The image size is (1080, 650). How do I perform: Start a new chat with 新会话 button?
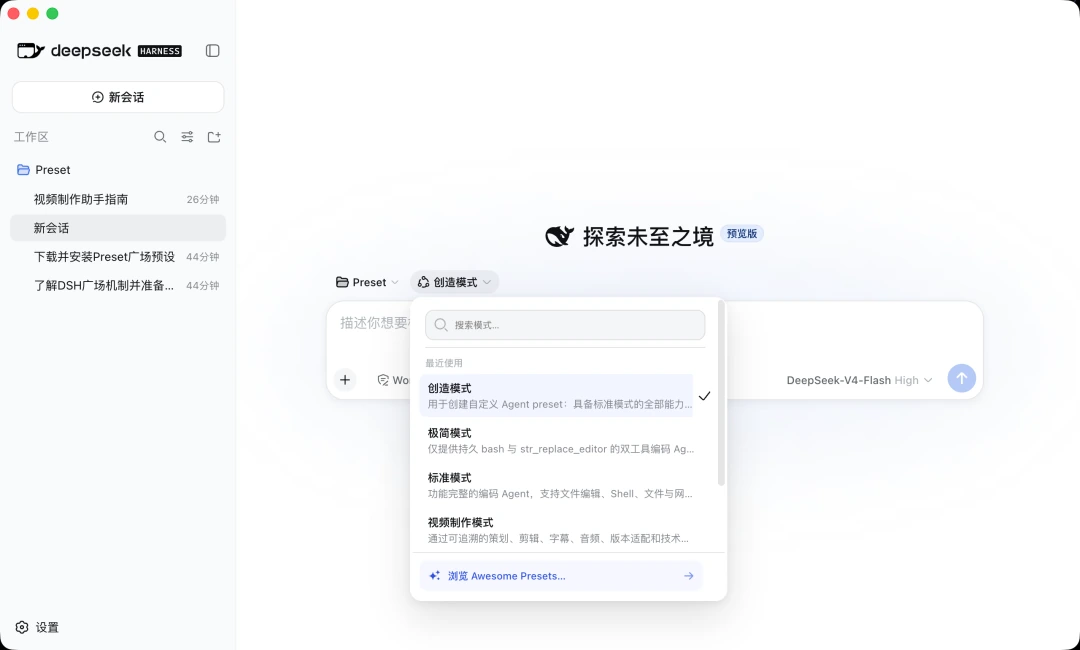[118, 97]
